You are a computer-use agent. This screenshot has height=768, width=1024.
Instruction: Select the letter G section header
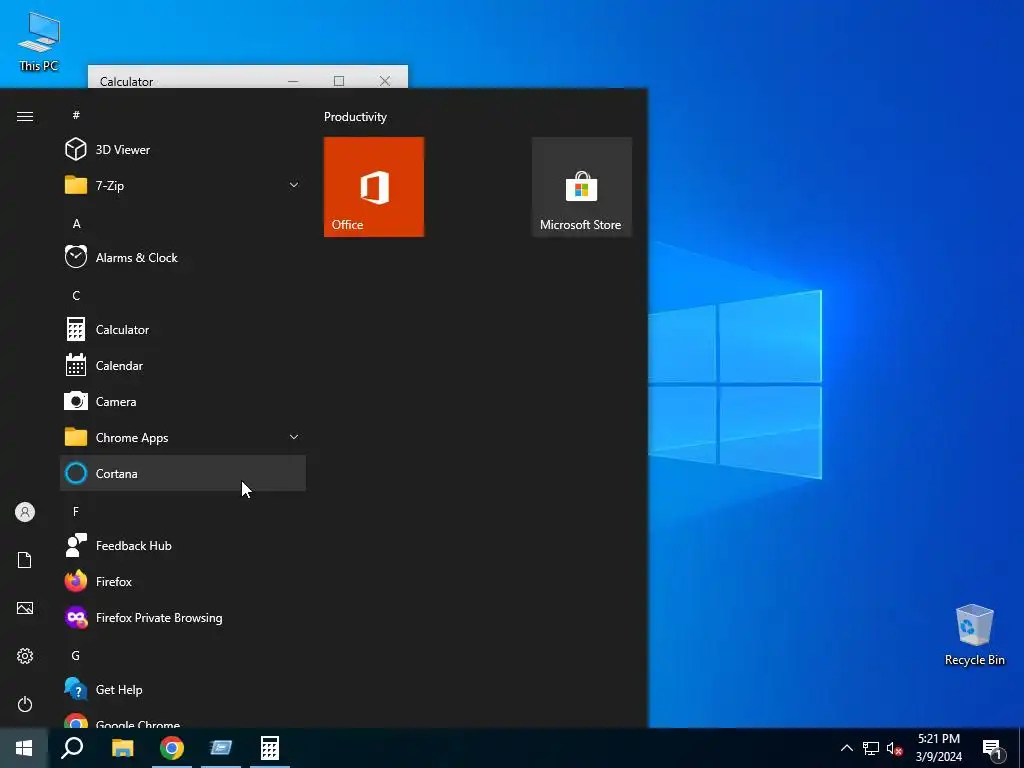pyautogui.click(x=76, y=656)
